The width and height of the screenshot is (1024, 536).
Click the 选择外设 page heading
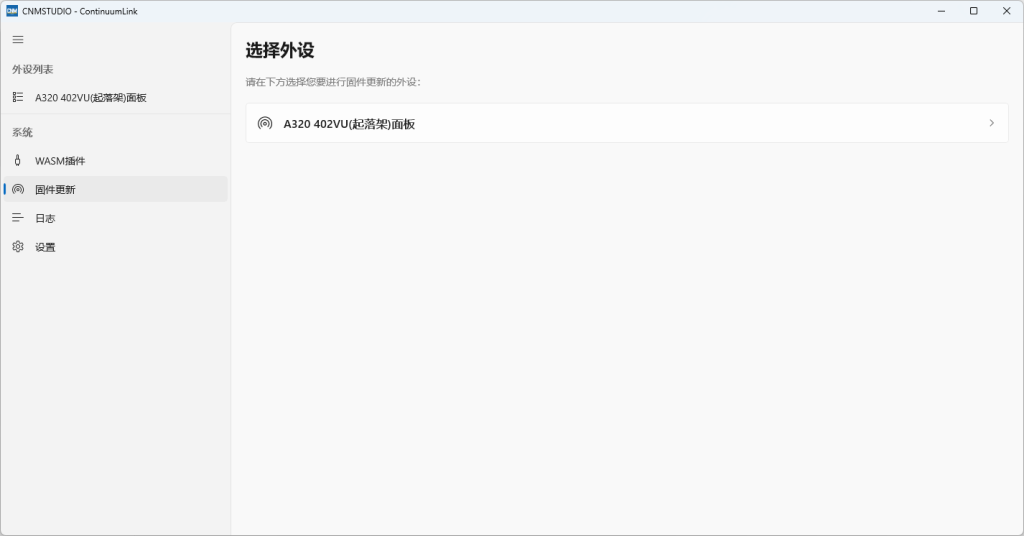[280, 50]
